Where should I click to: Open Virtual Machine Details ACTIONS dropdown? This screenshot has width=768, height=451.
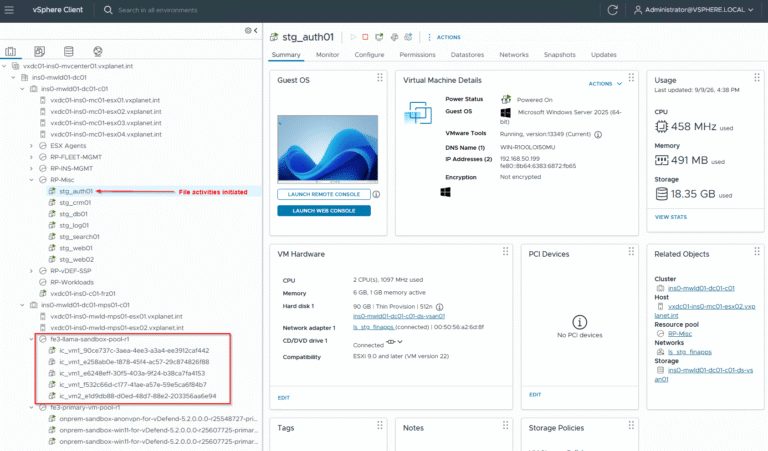click(x=605, y=84)
